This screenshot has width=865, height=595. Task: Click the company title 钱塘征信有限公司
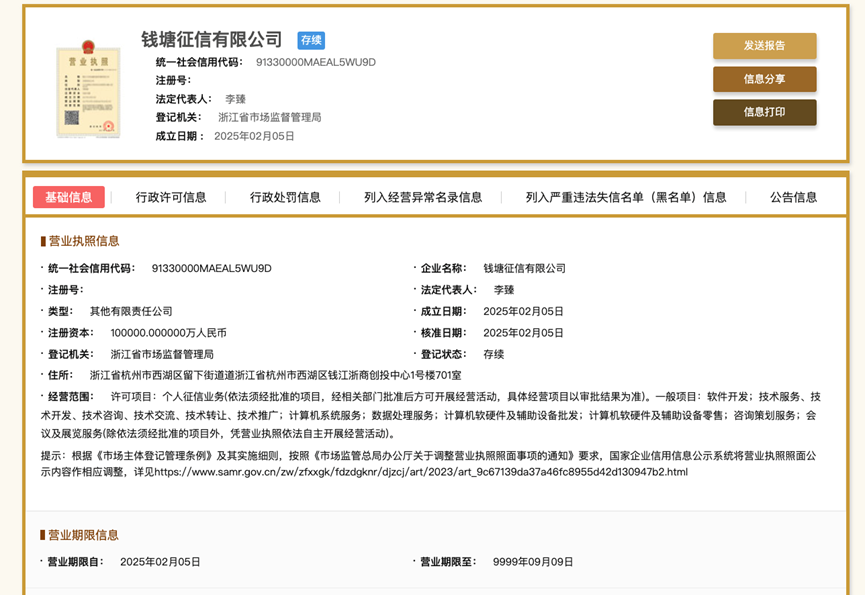(x=212, y=40)
